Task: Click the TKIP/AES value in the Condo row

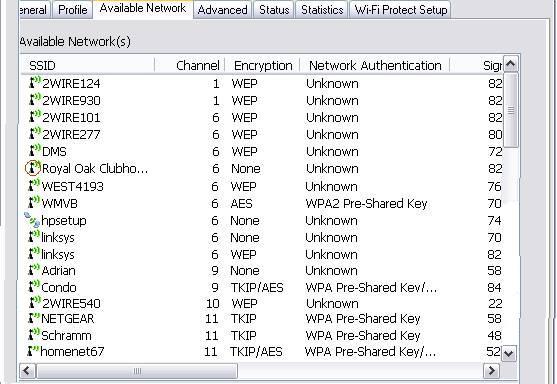Action: [x=257, y=287]
